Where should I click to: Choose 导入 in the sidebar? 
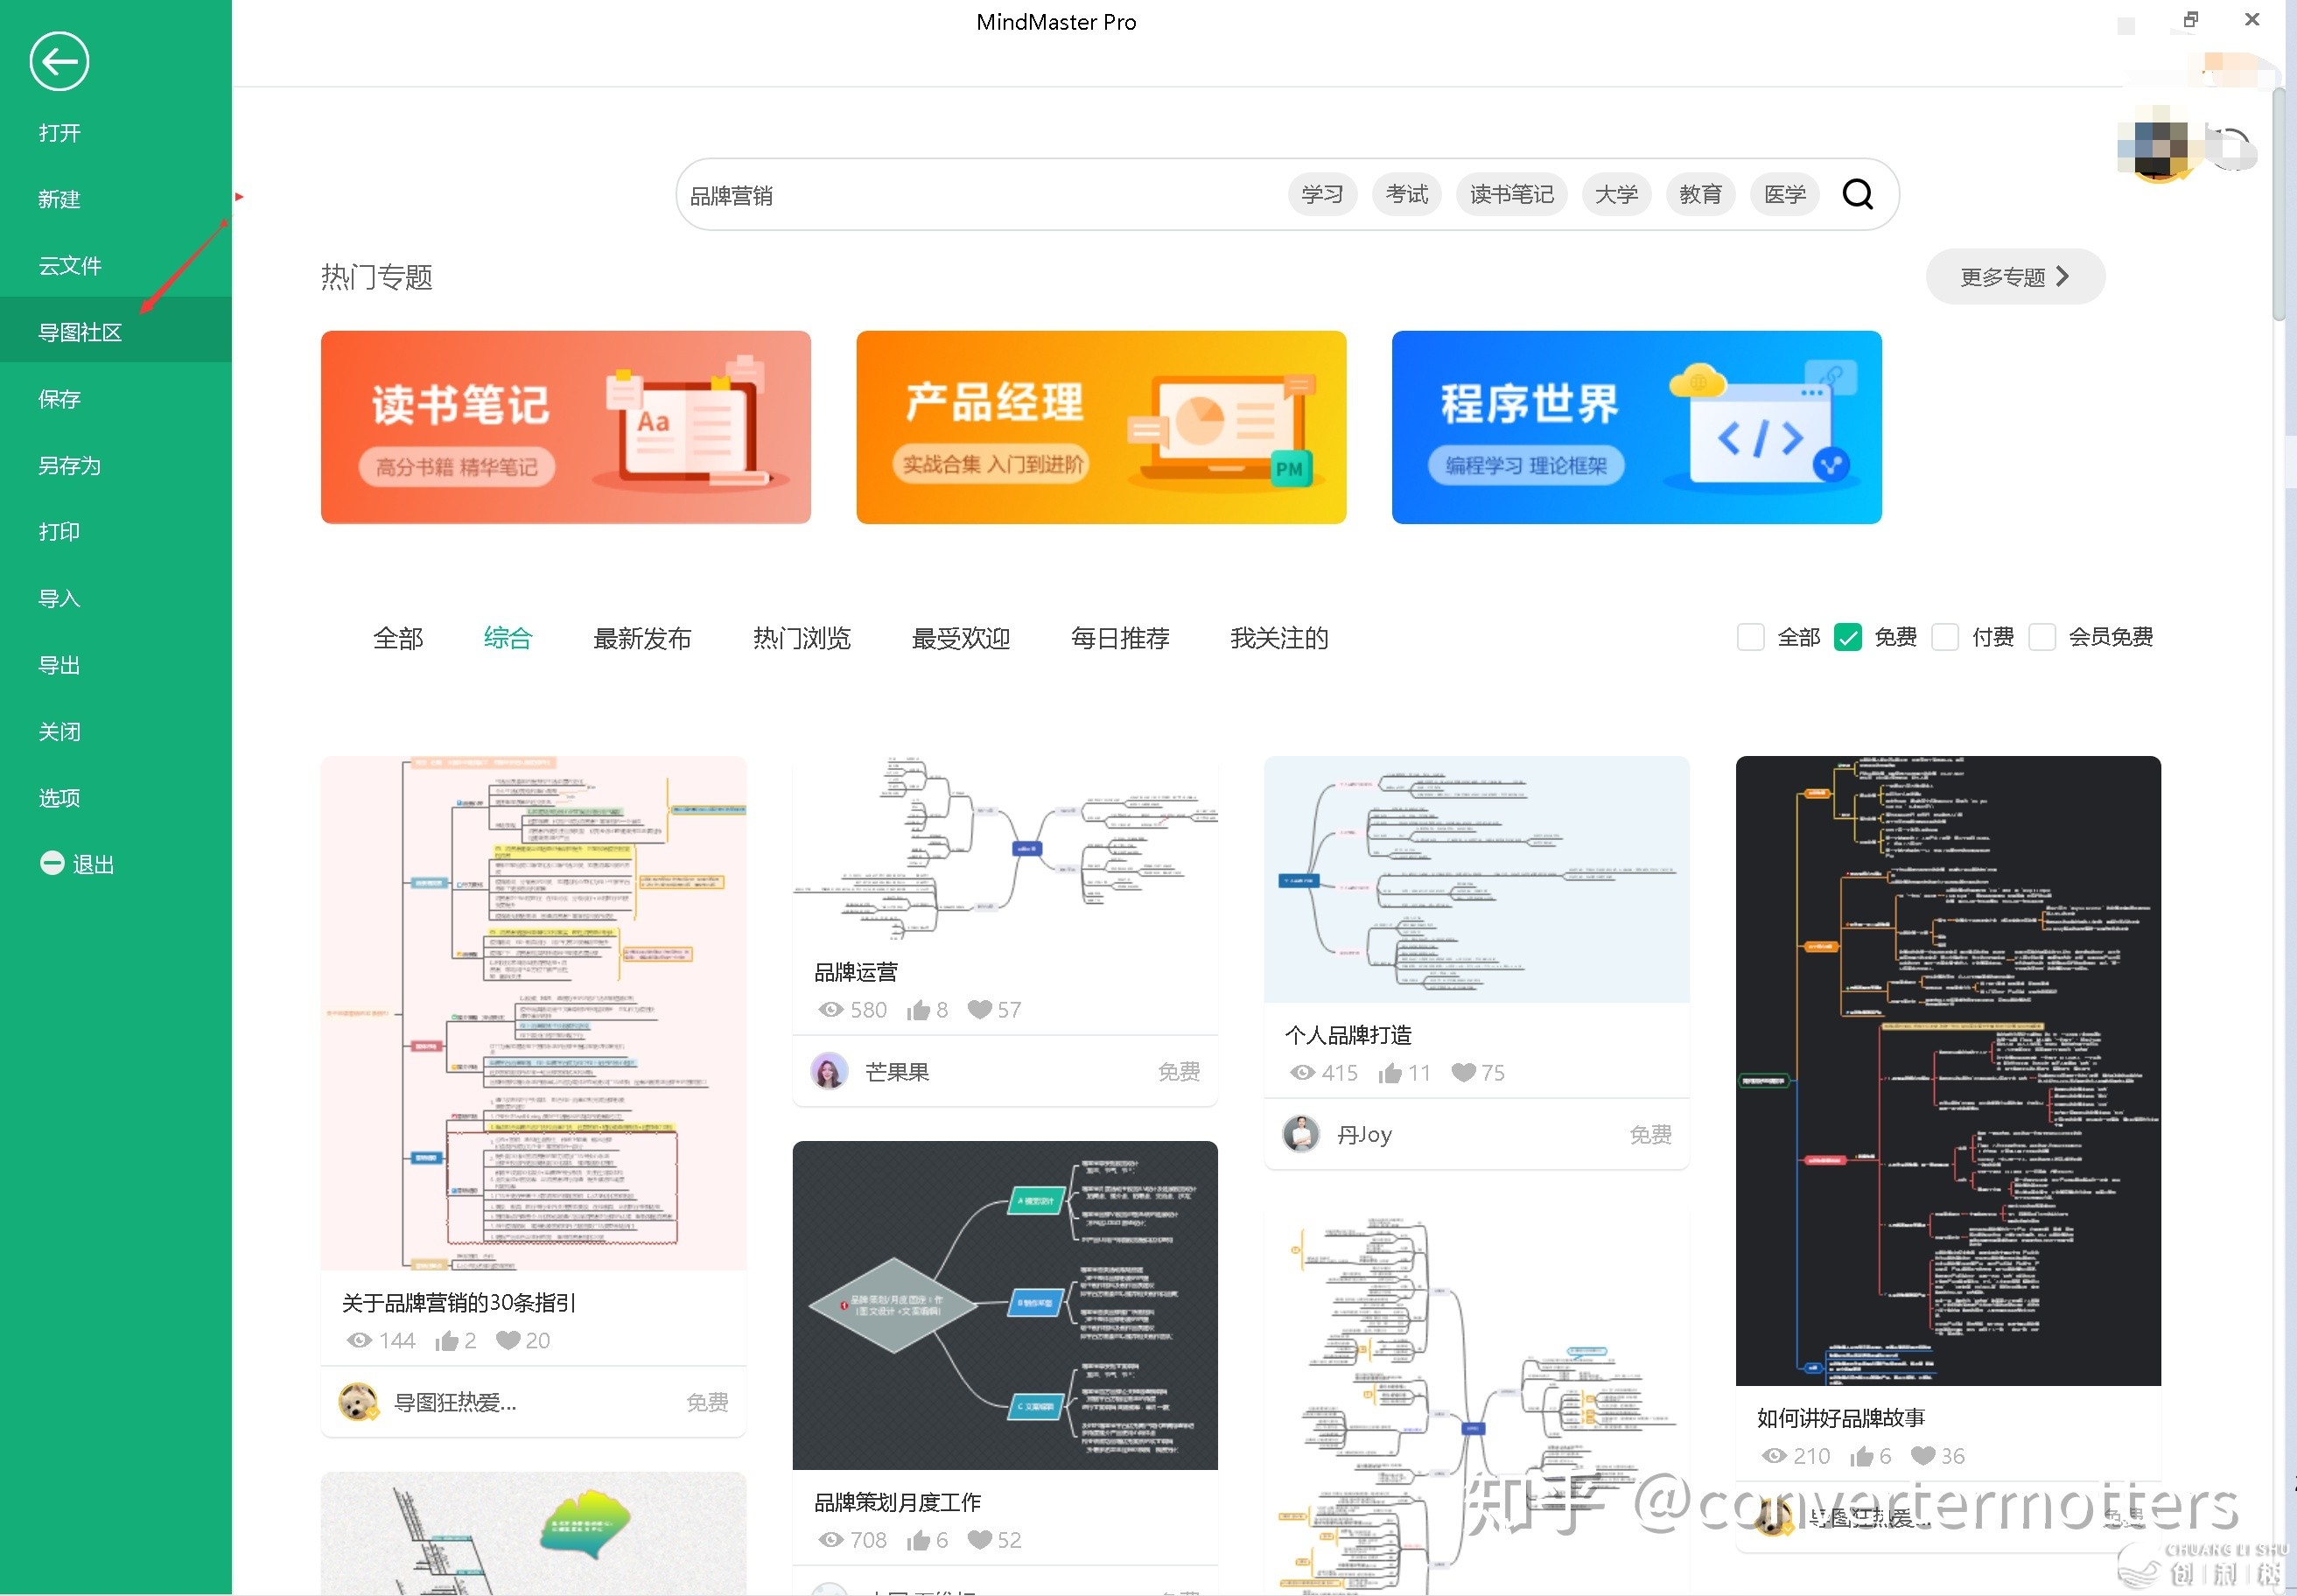point(116,598)
